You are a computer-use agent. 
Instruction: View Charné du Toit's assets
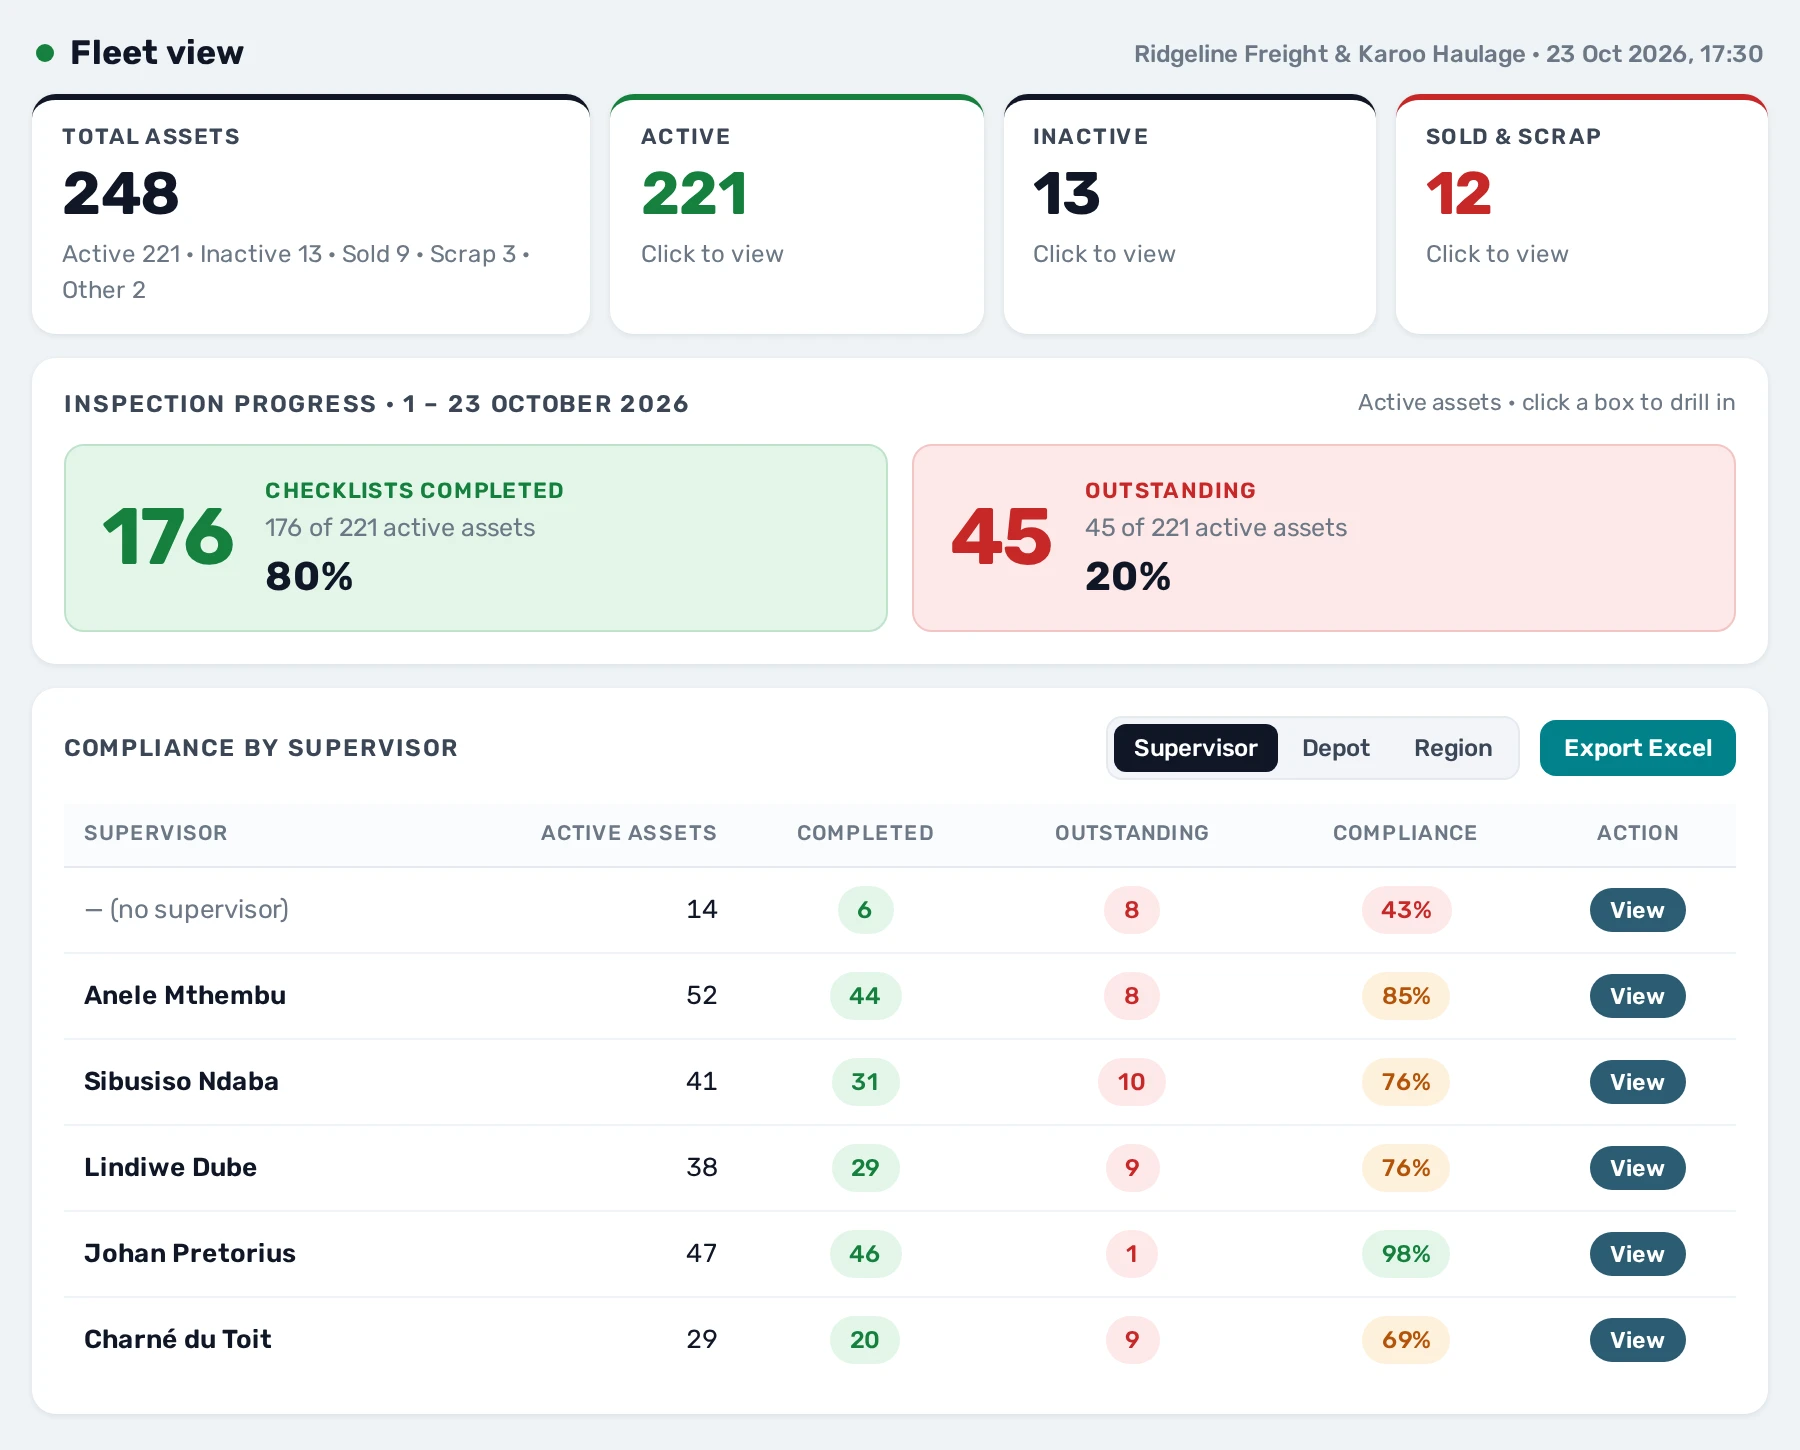click(1638, 1340)
